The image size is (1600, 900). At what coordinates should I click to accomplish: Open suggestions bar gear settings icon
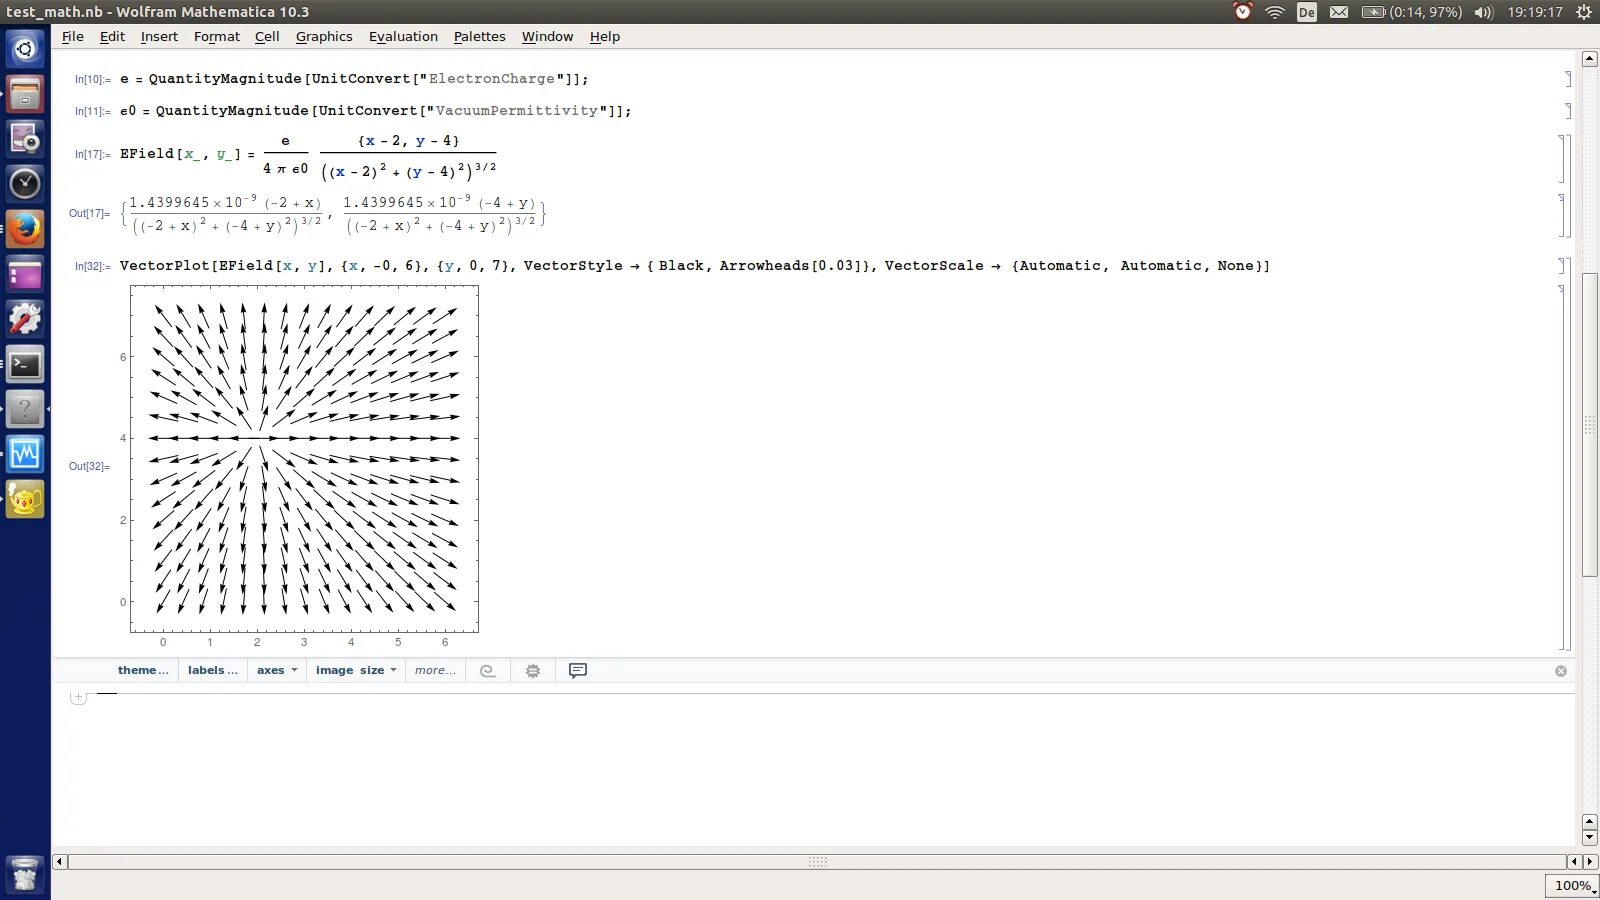pos(533,671)
